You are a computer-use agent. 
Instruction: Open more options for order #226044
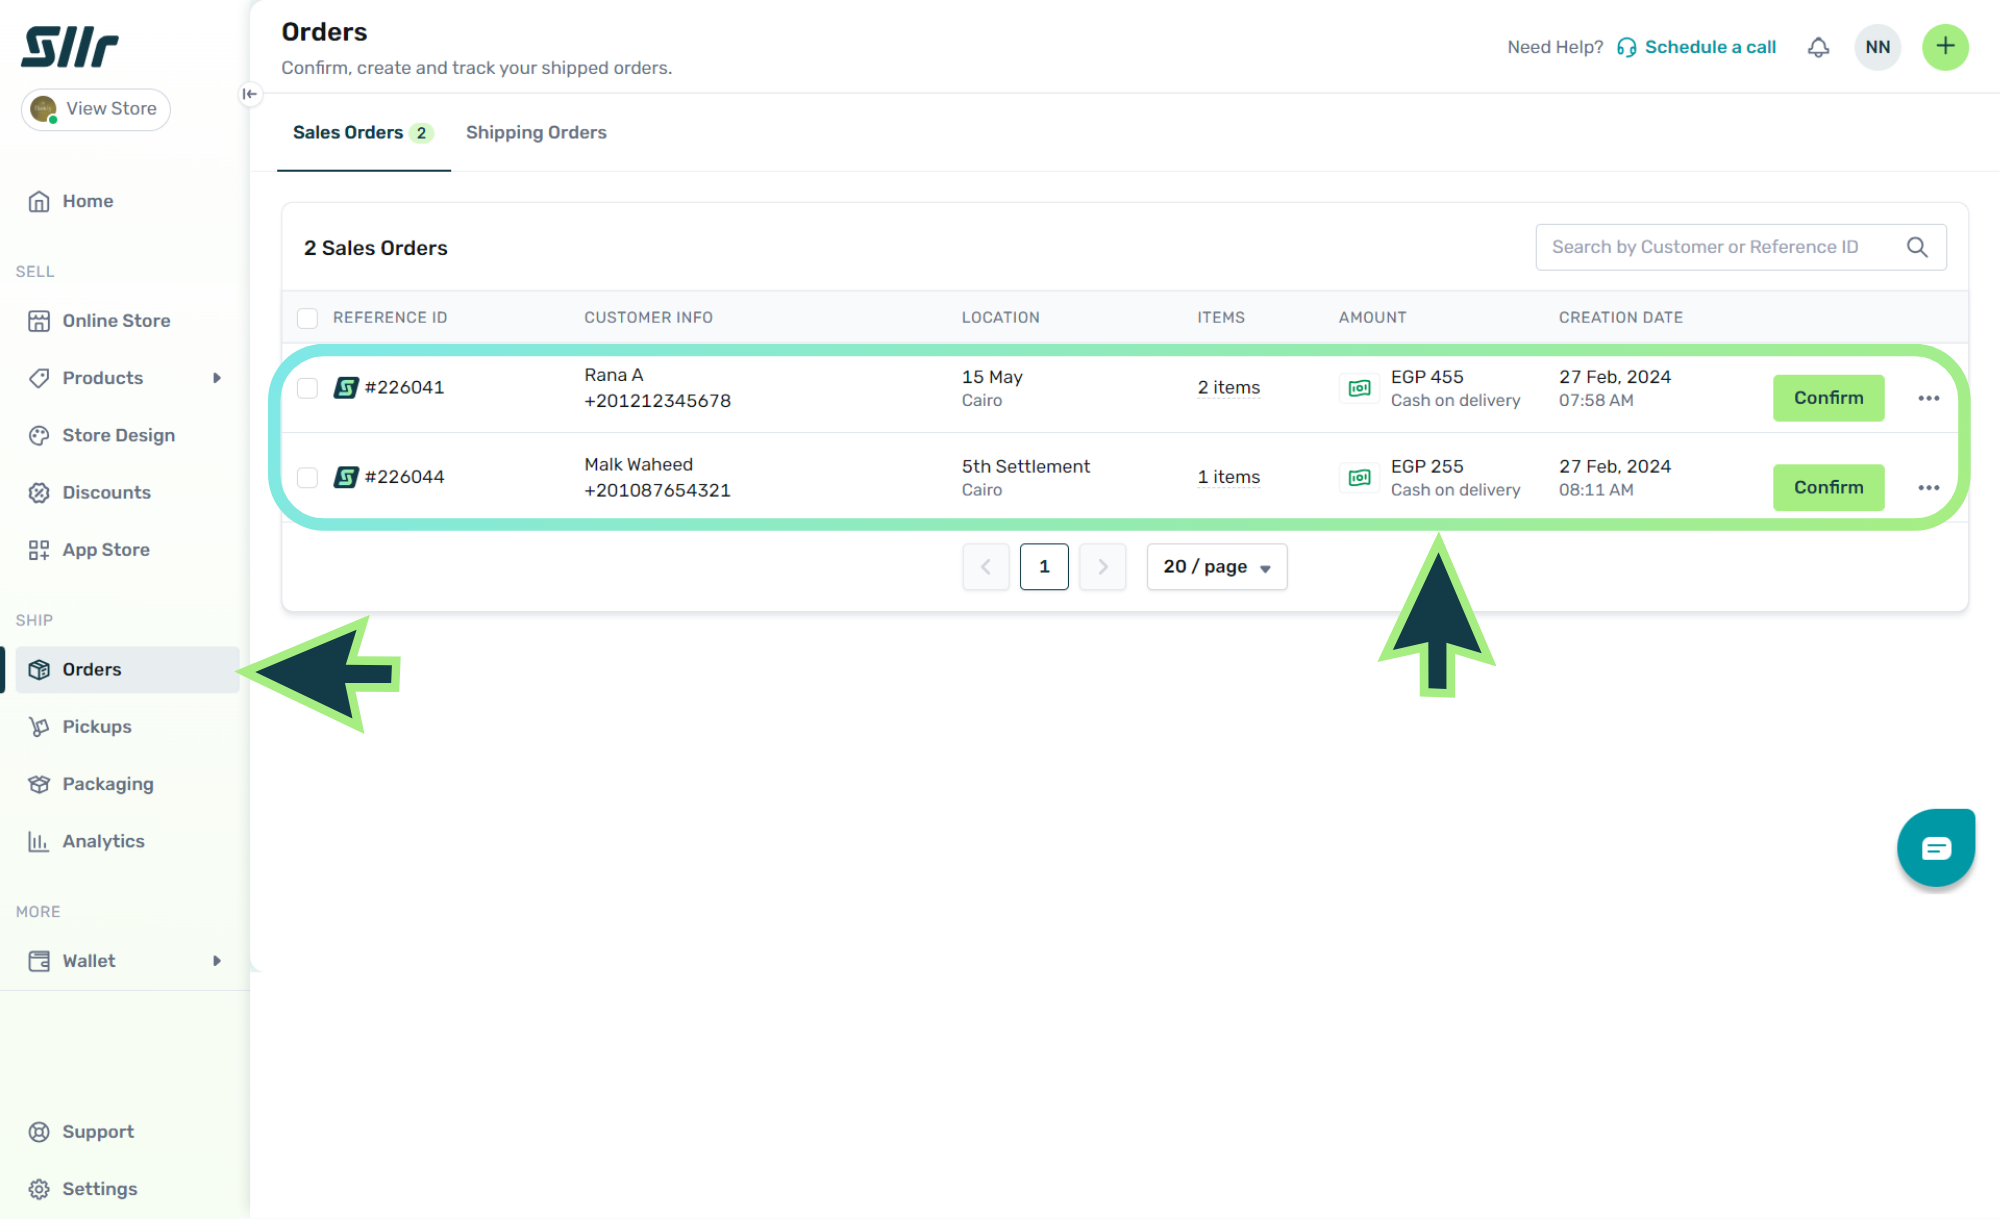pyautogui.click(x=1928, y=488)
